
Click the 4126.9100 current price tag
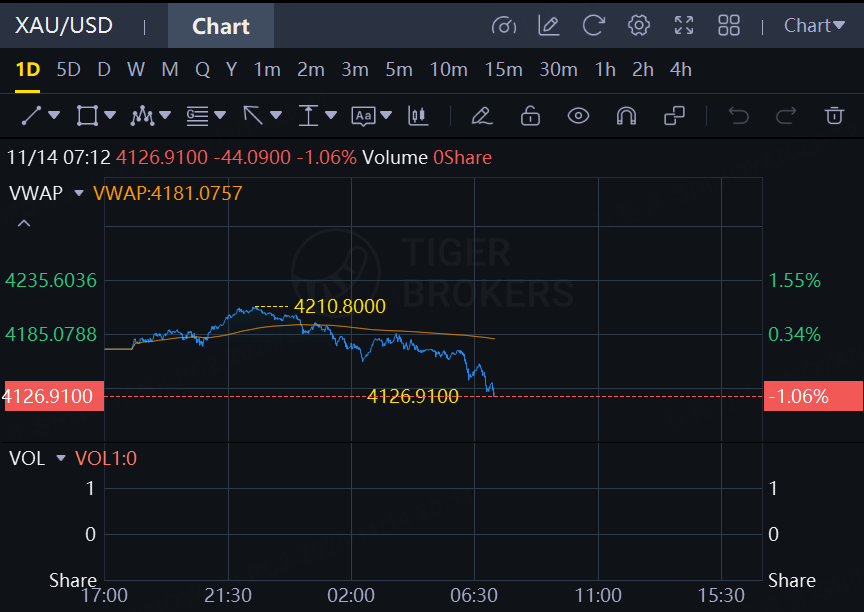53,396
